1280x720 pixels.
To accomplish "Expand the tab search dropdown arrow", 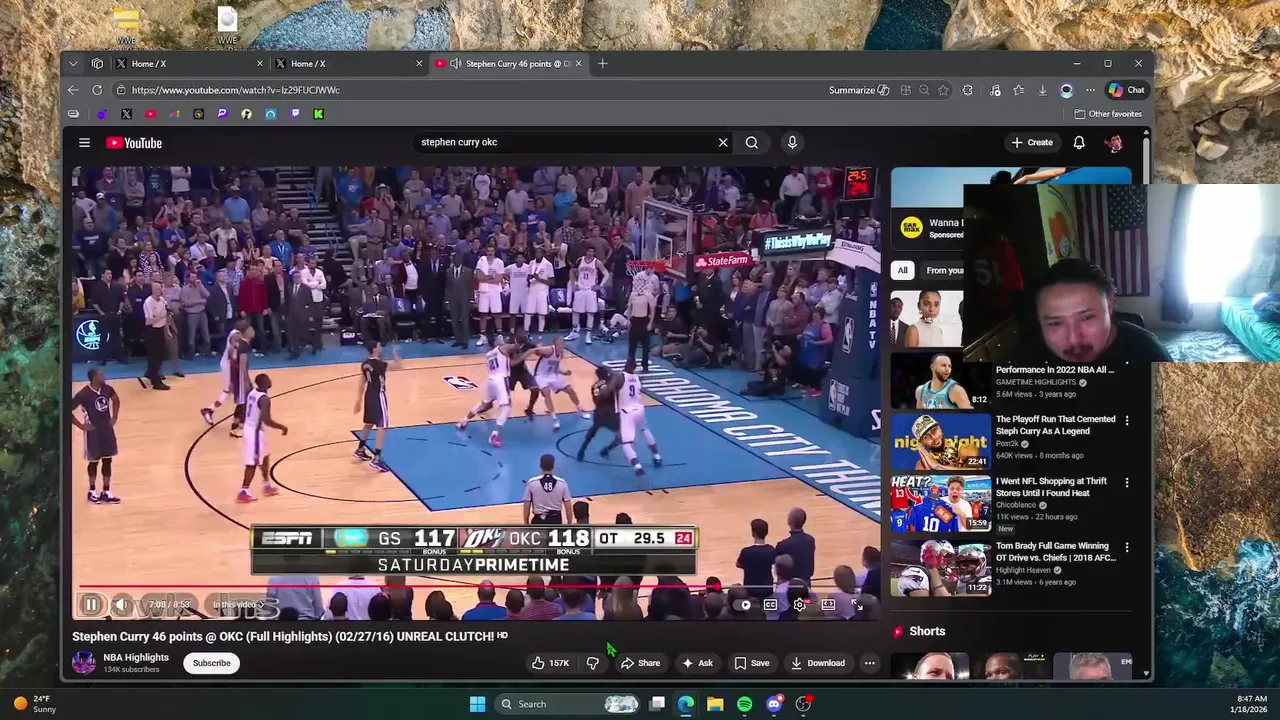I will click(x=73, y=64).
